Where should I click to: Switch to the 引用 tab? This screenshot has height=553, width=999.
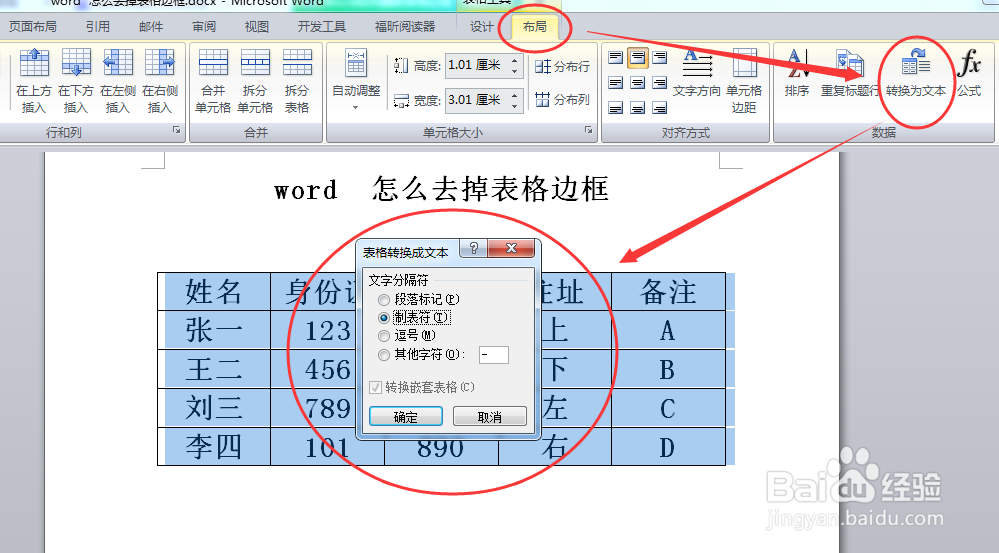98,27
